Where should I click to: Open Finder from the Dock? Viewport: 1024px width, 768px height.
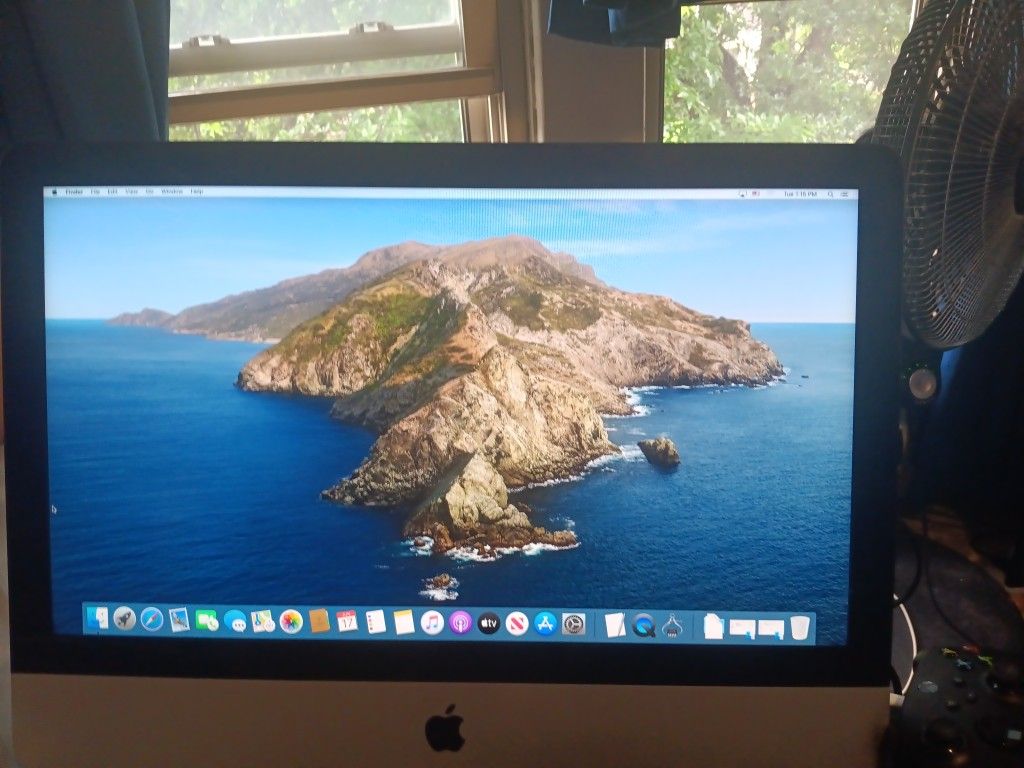97,618
